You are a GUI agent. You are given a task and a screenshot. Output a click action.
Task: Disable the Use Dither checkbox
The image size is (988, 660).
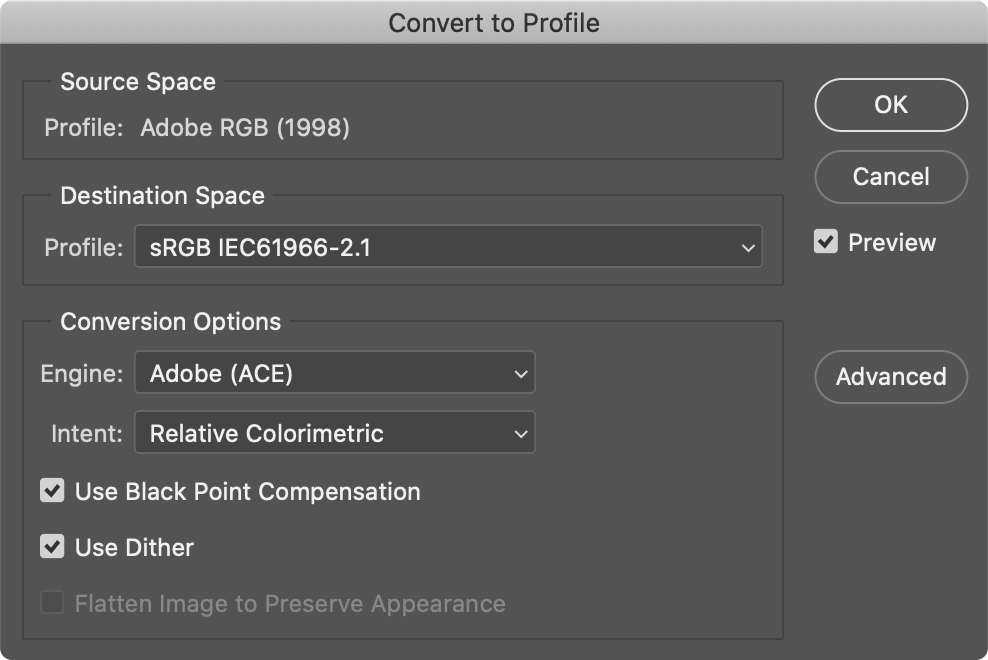(52, 547)
